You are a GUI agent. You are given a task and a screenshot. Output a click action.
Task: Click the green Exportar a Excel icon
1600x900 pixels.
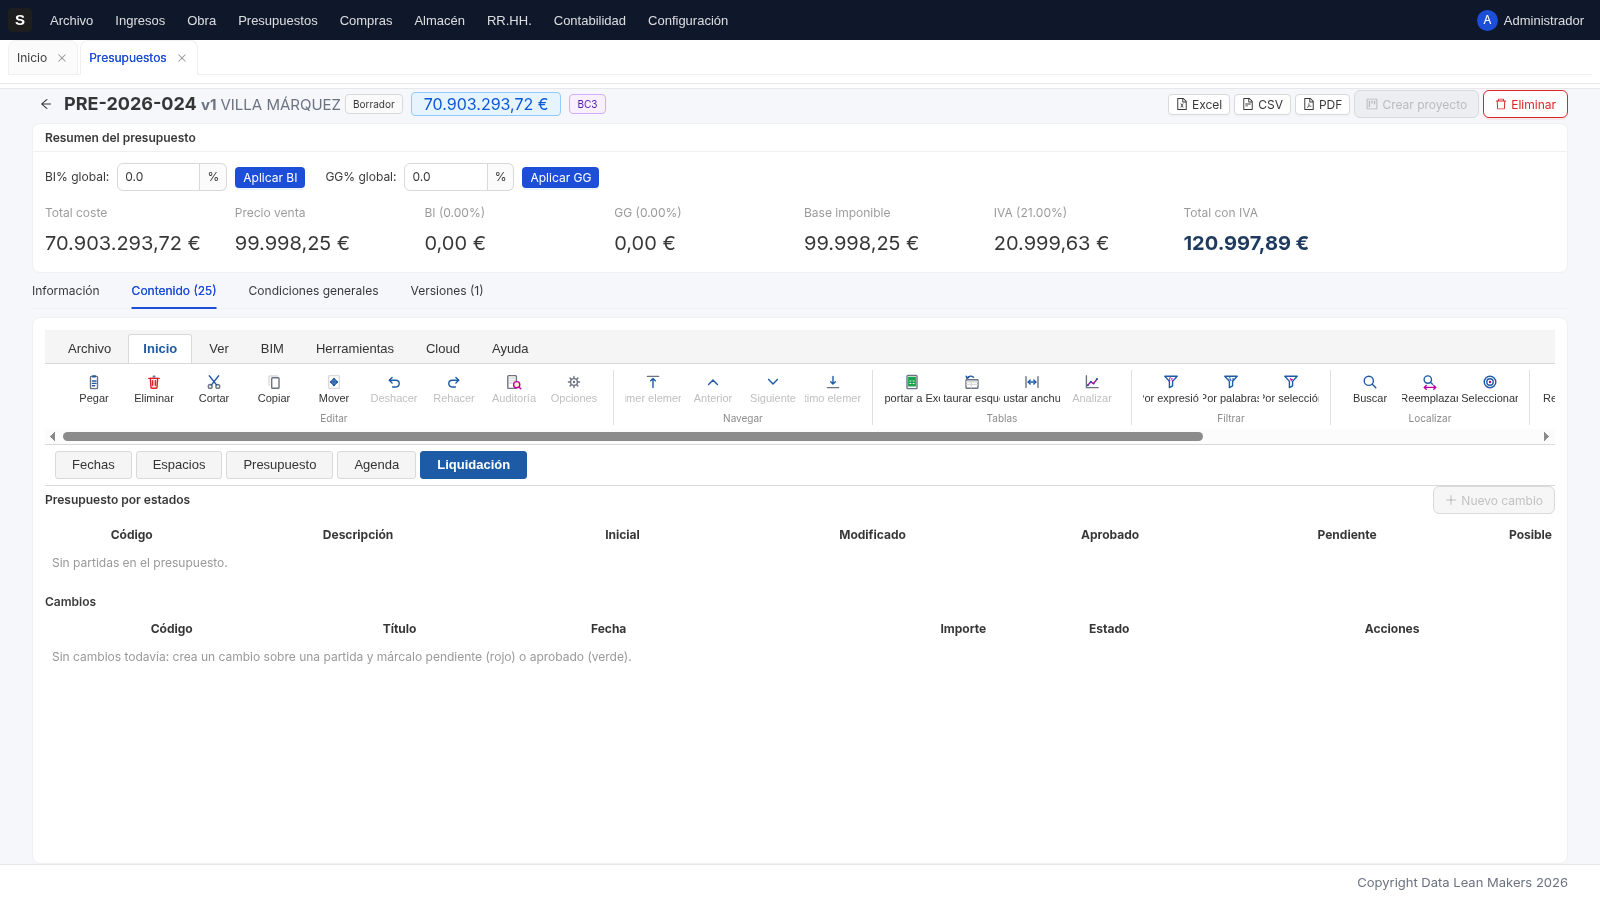(x=912, y=382)
